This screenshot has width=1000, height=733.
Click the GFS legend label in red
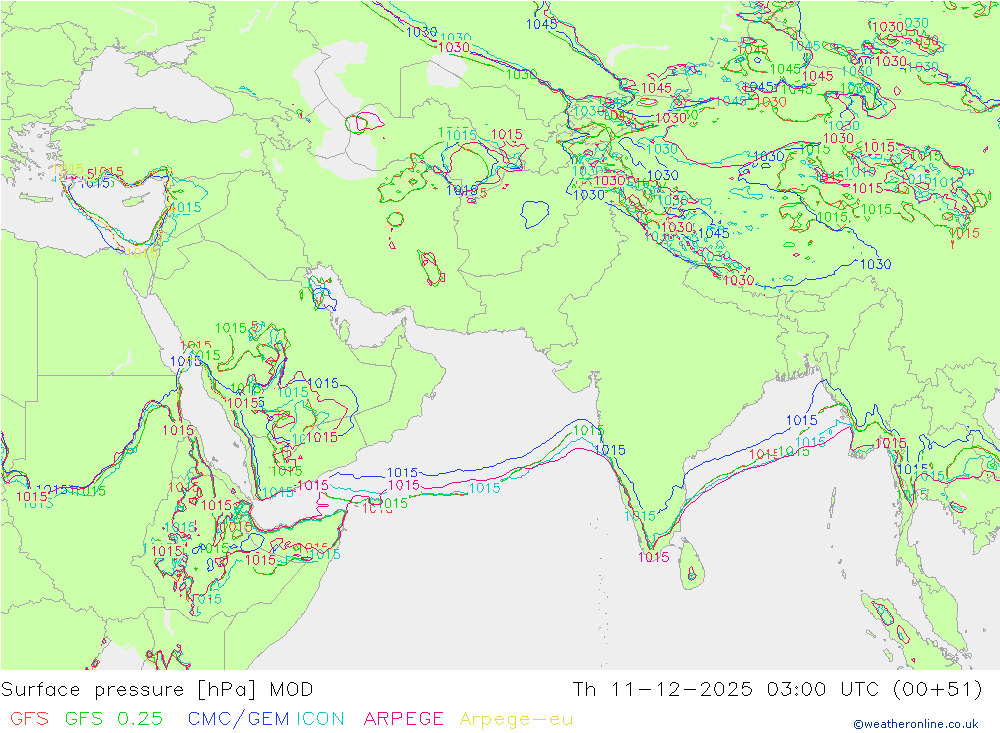tap(29, 718)
